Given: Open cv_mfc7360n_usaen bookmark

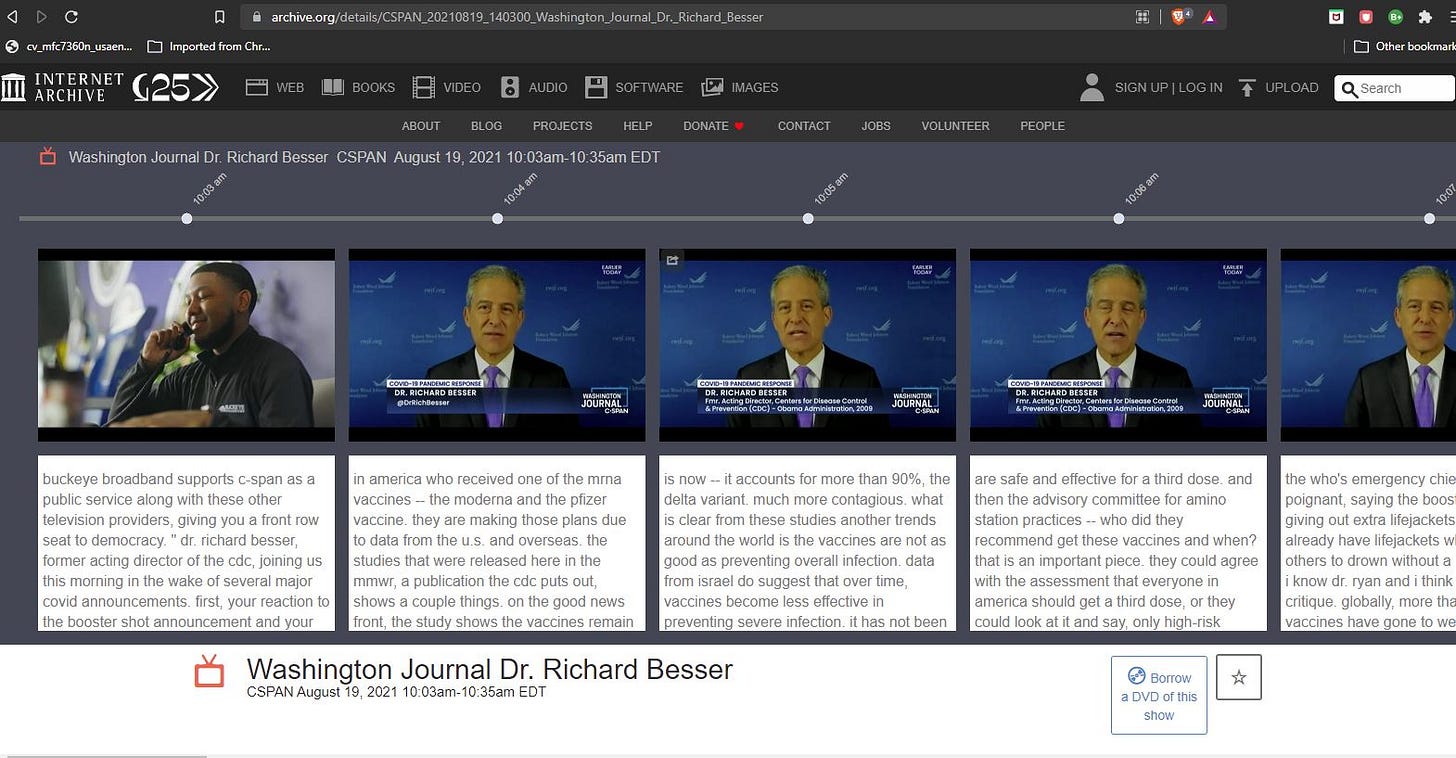Looking at the screenshot, I should pos(70,46).
